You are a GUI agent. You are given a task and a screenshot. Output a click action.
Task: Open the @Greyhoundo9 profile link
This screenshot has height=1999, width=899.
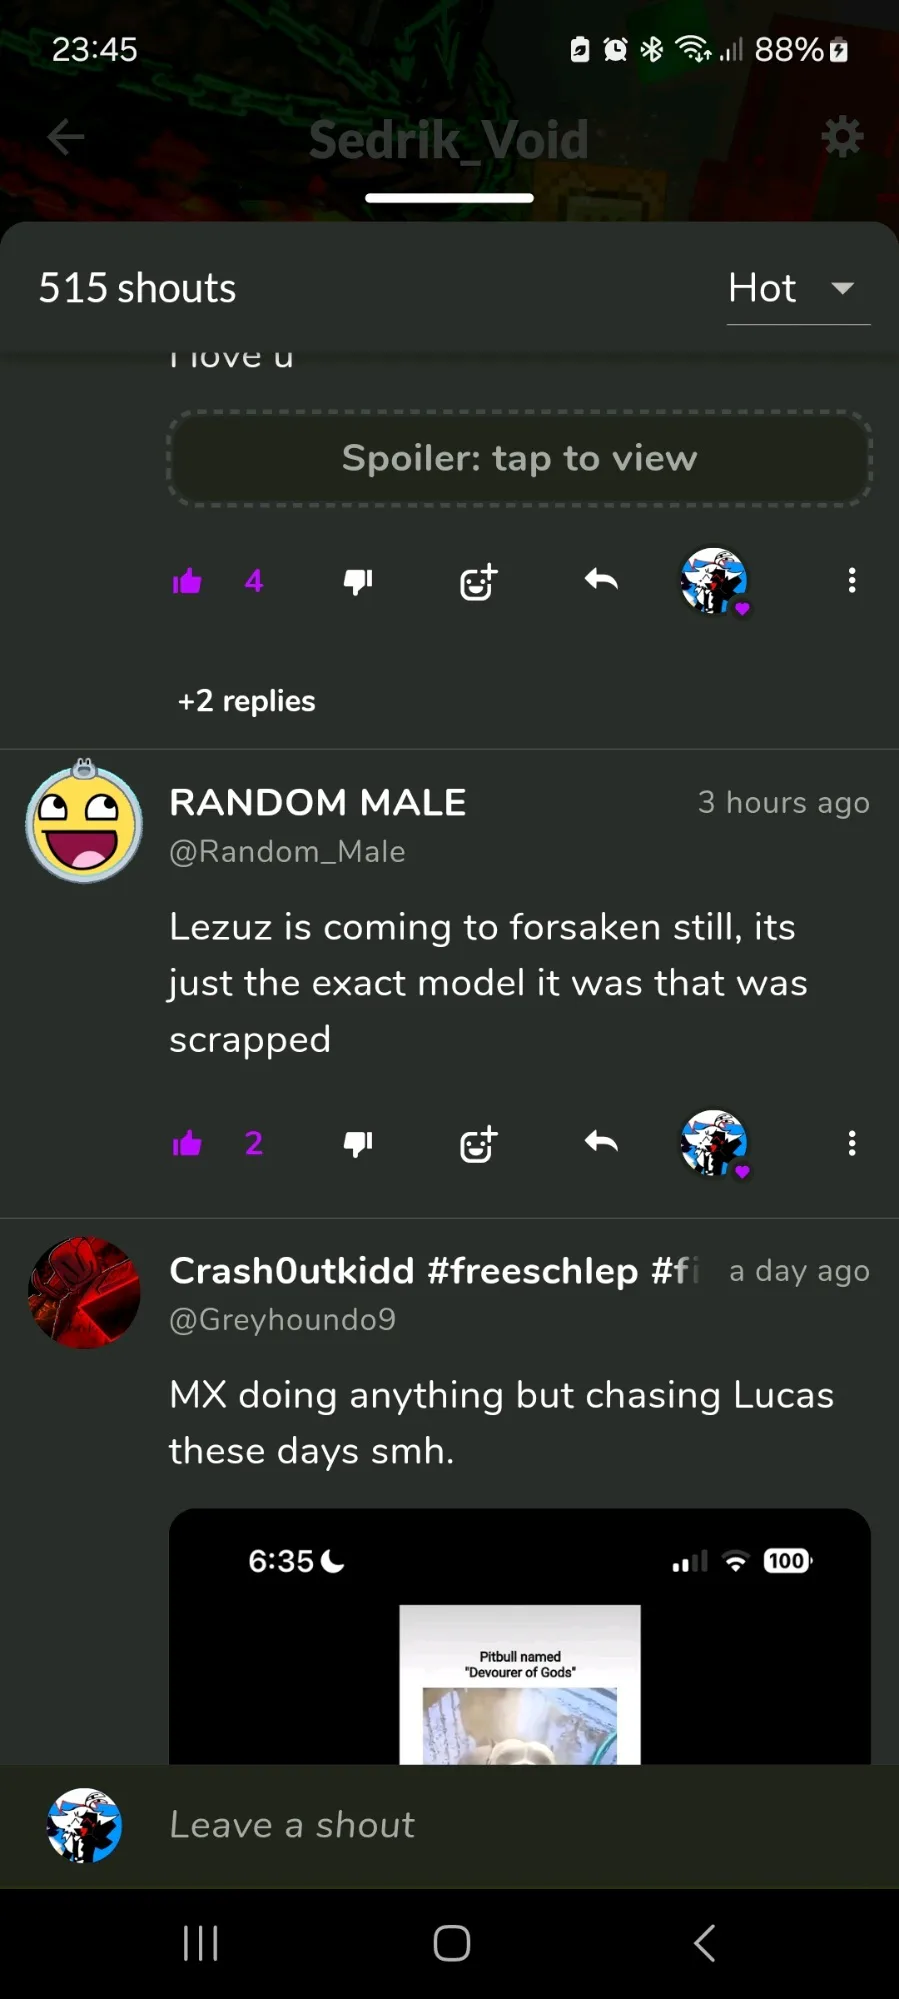tap(282, 1320)
